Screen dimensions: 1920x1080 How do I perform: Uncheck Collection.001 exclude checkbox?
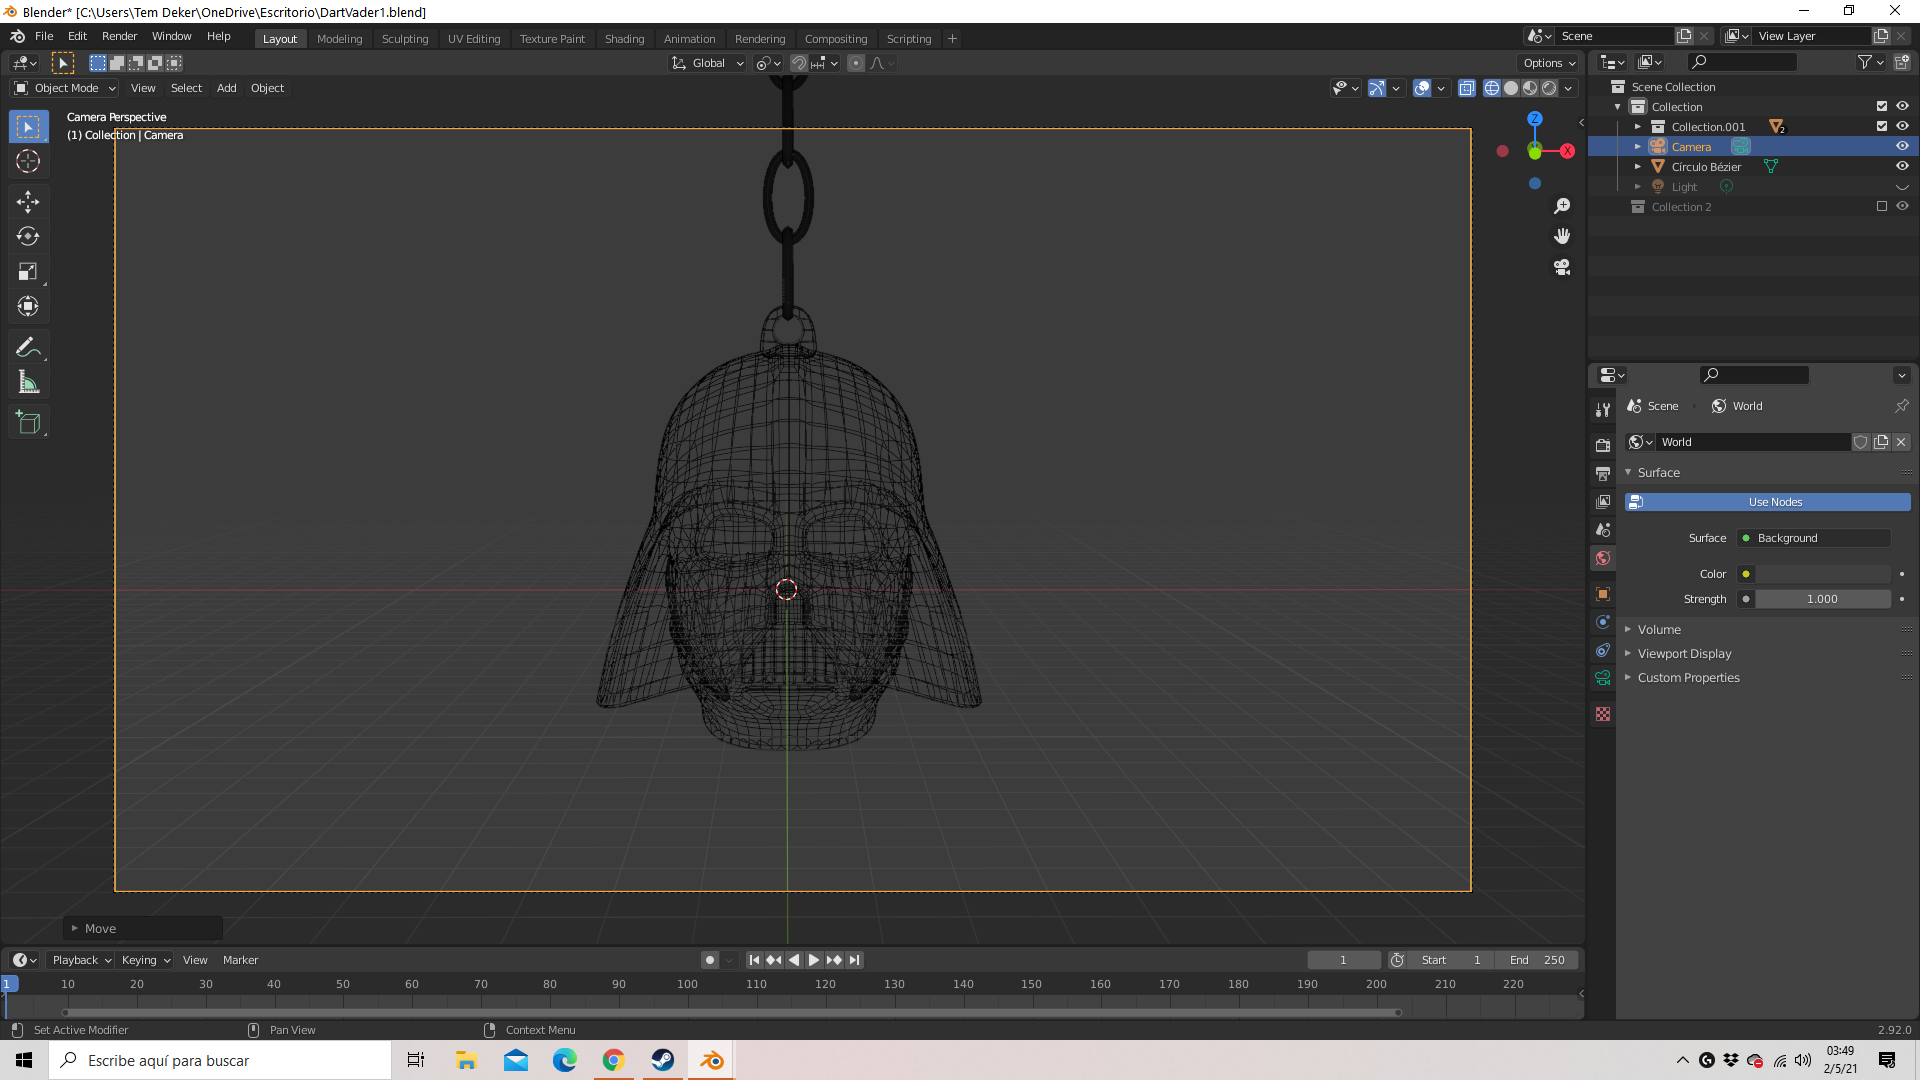point(1882,126)
